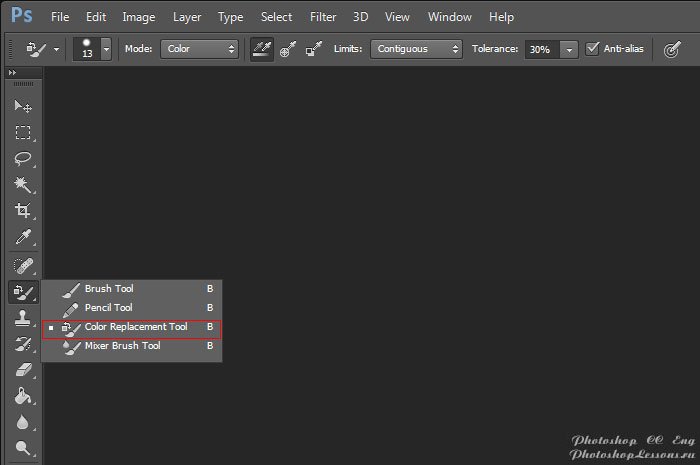This screenshot has height=465, width=700.
Task: Pick the Lasso tool
Action: pyautogui.click(x=22, y=159)
